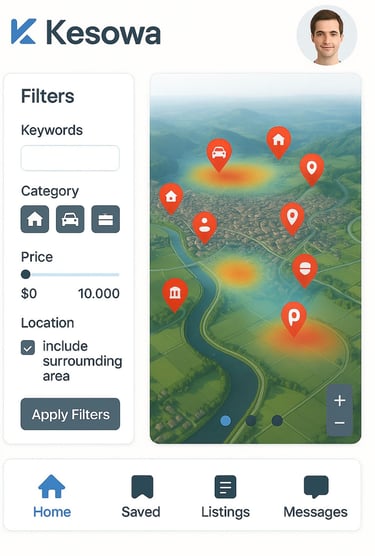Switch to the Listings tab
Screen dimensions: 375x556
[225, 497]
